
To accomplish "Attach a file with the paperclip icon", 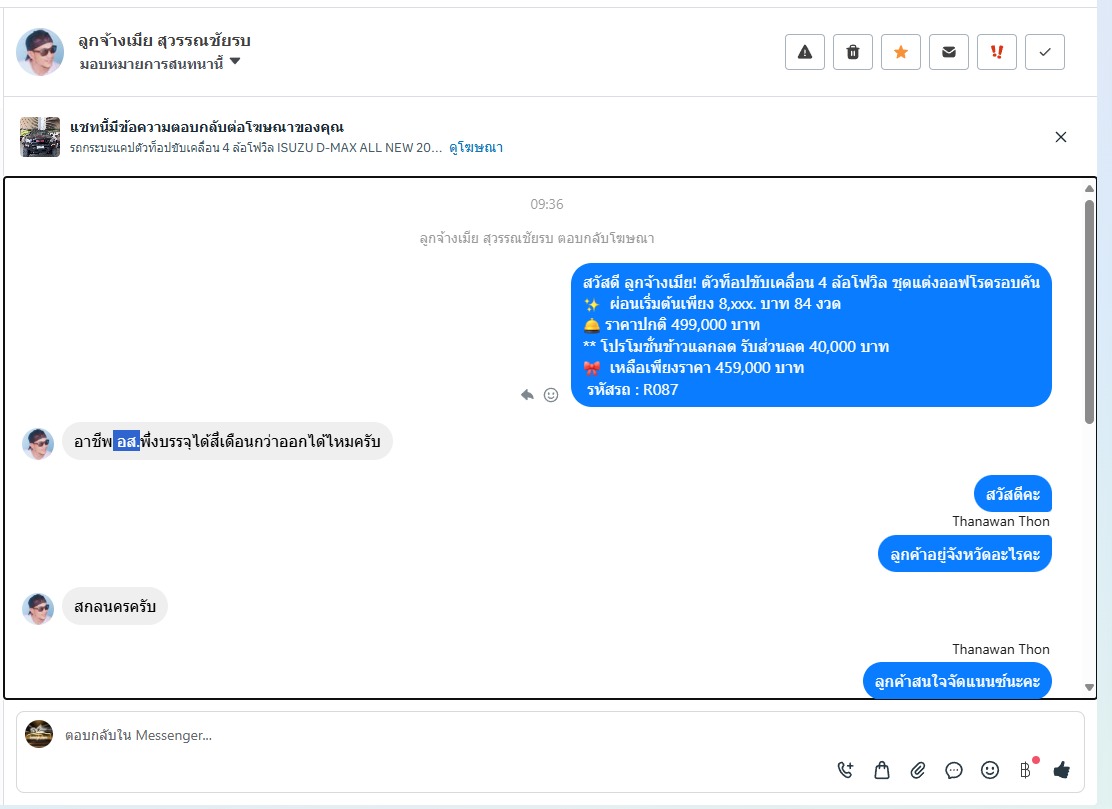I will tap(918, 770).
